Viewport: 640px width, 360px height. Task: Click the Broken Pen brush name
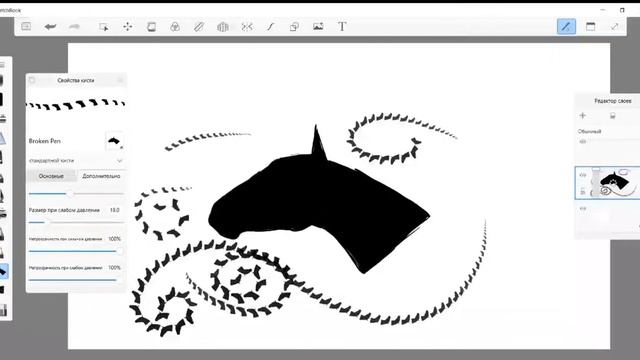[45, 141]
